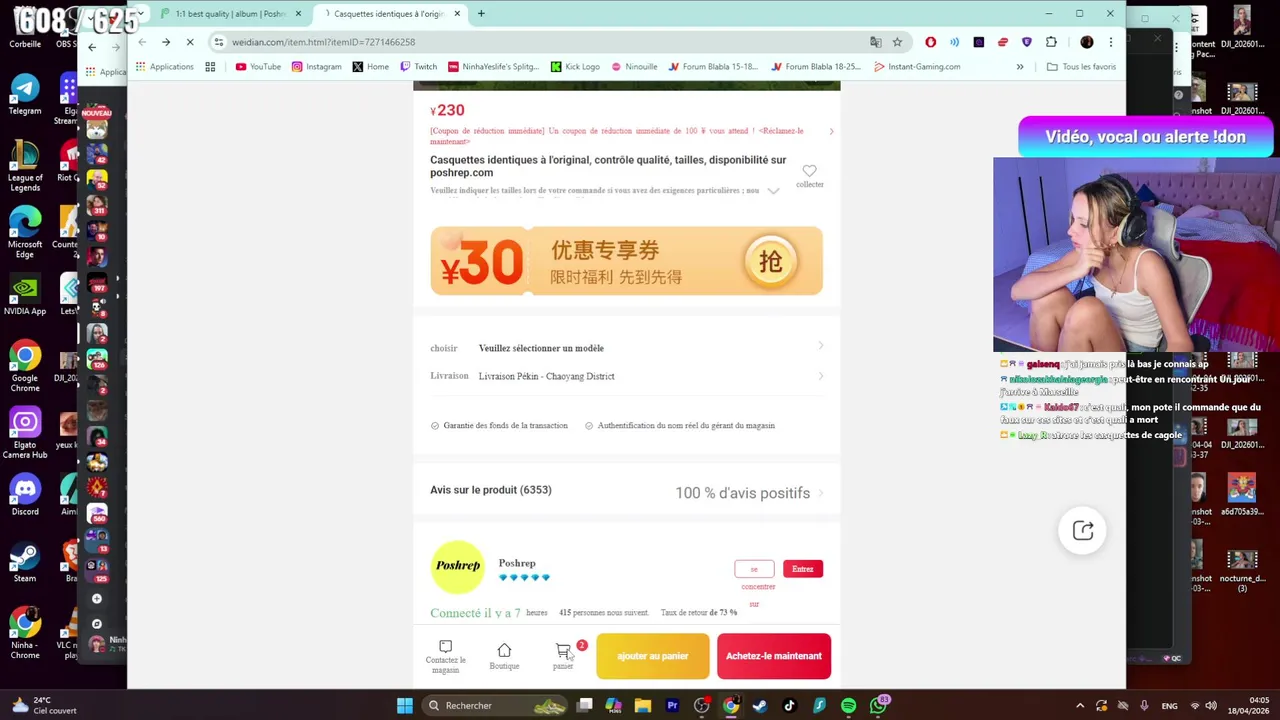Open the Twitch bookmark
Image resolution: width=1280 pixels, height=720 pixels.
click(x=418, y=67)
